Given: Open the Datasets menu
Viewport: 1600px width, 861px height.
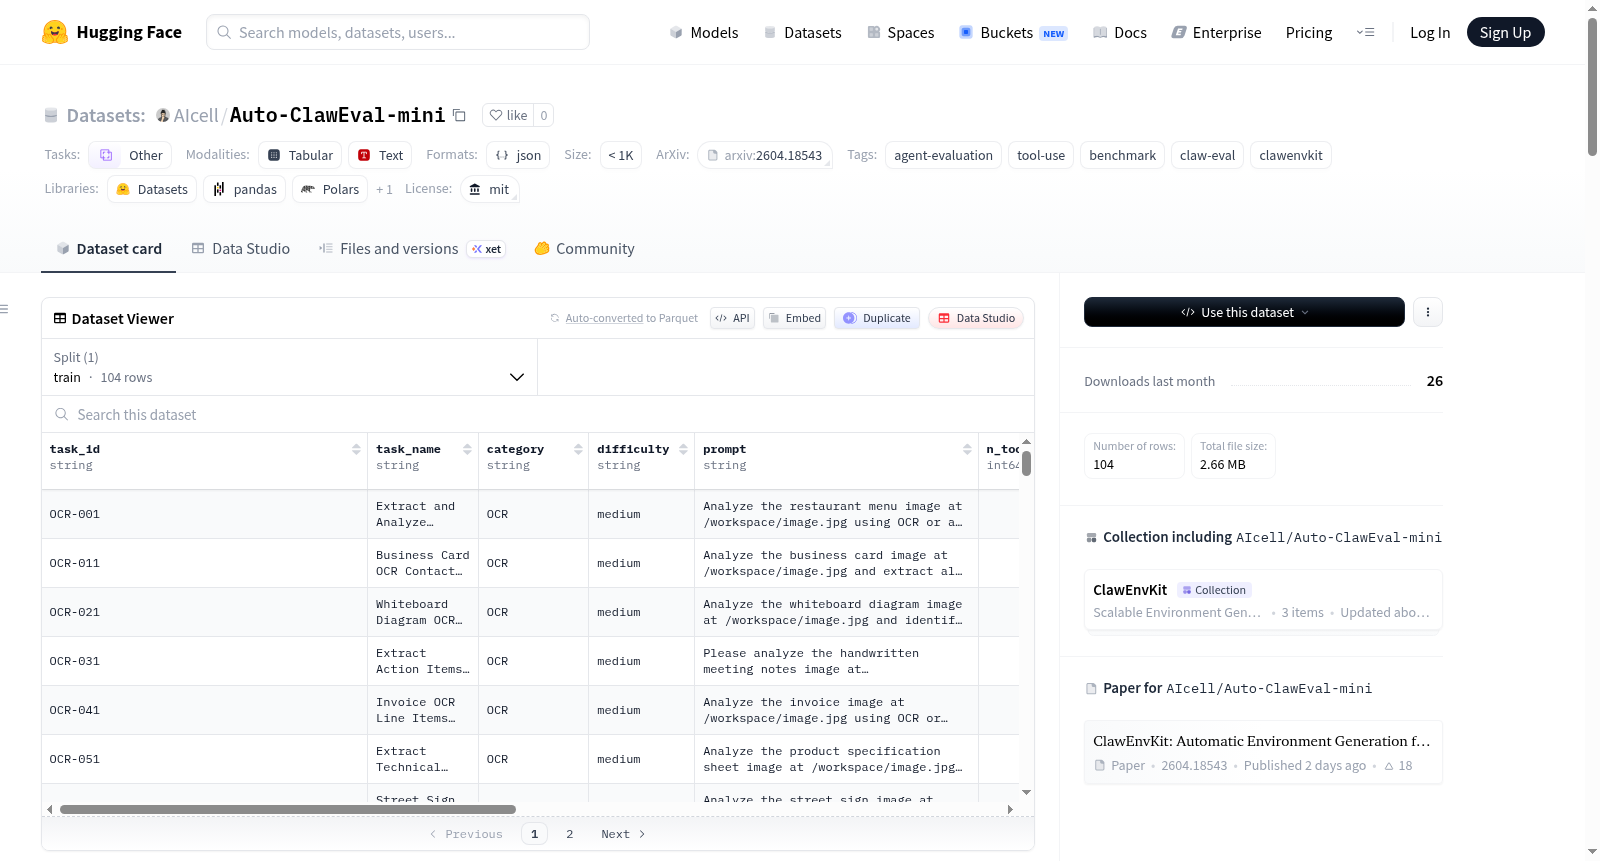Looking at the screenshot, I should tap(802, 32).
